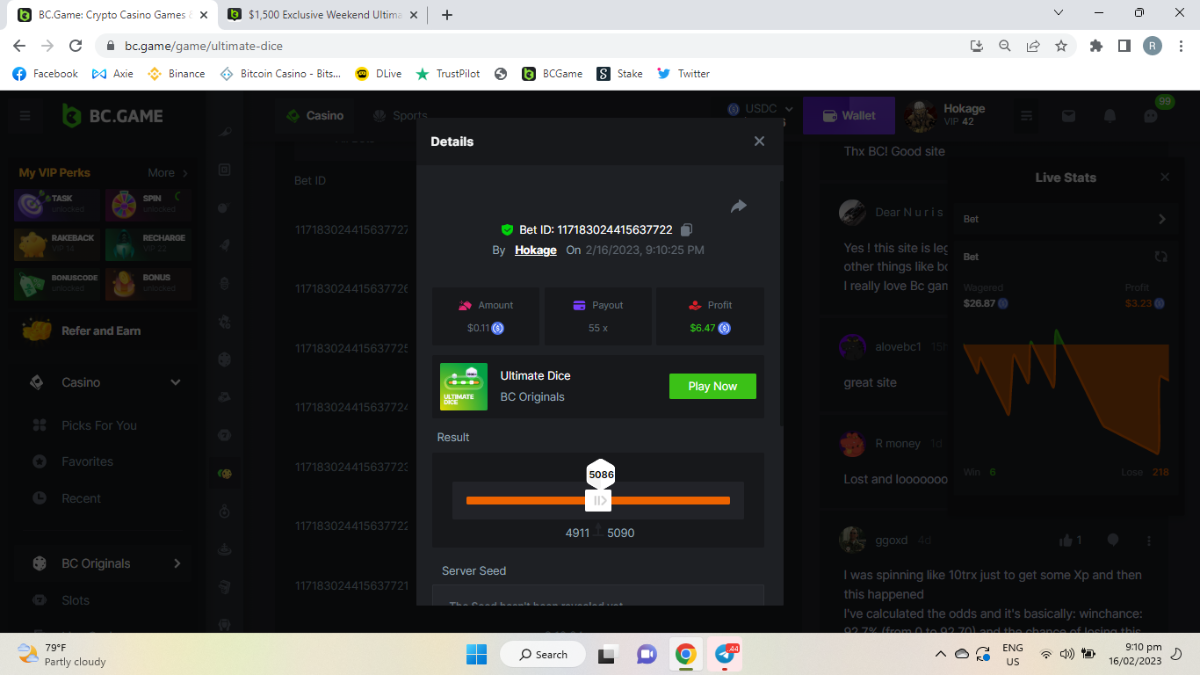Viewport: 1200px width, 675px height.
Task: Open the Wallet
Action: coord(849,116)
